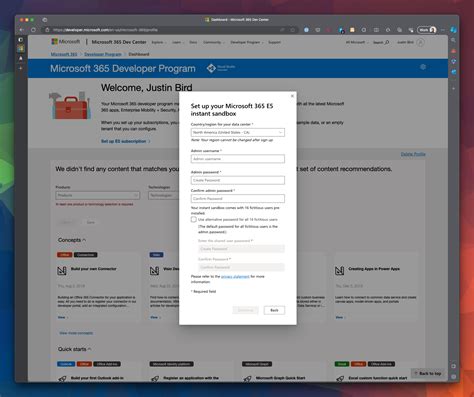474x397 pixels.
Task: Open the Docs menu item
Action: (193, 42)
